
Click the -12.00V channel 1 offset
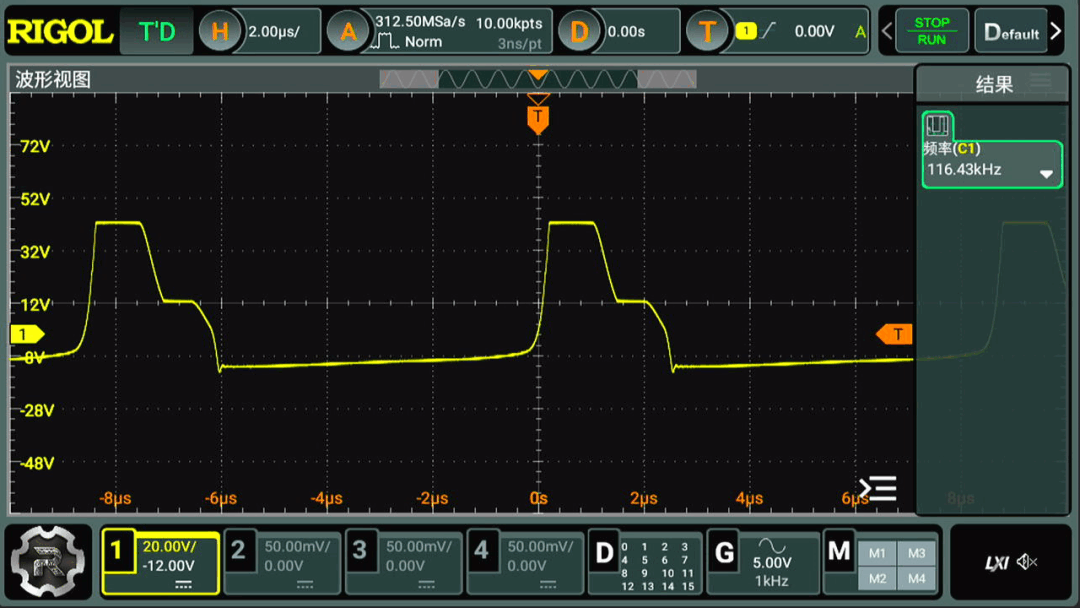tap(169, 566)
